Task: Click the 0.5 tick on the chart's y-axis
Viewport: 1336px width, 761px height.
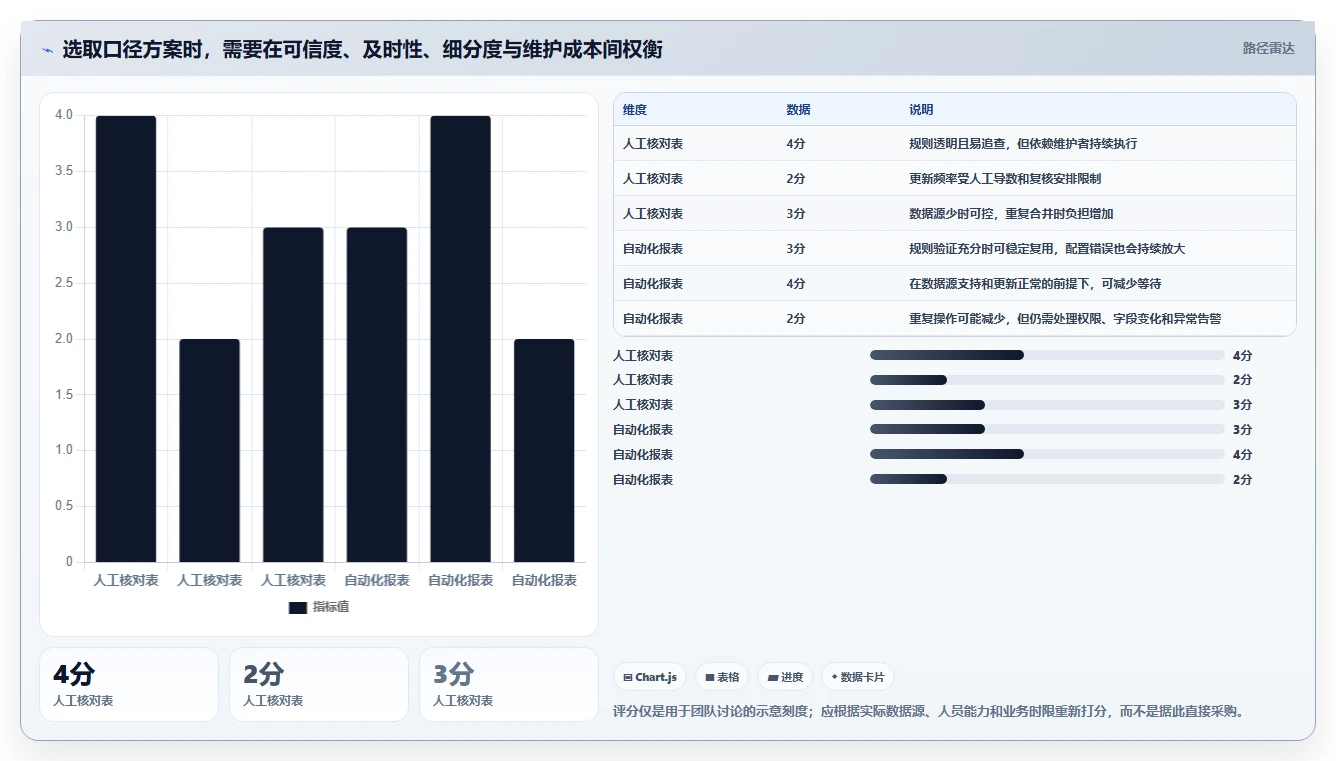Action: (x=64, y=506)
